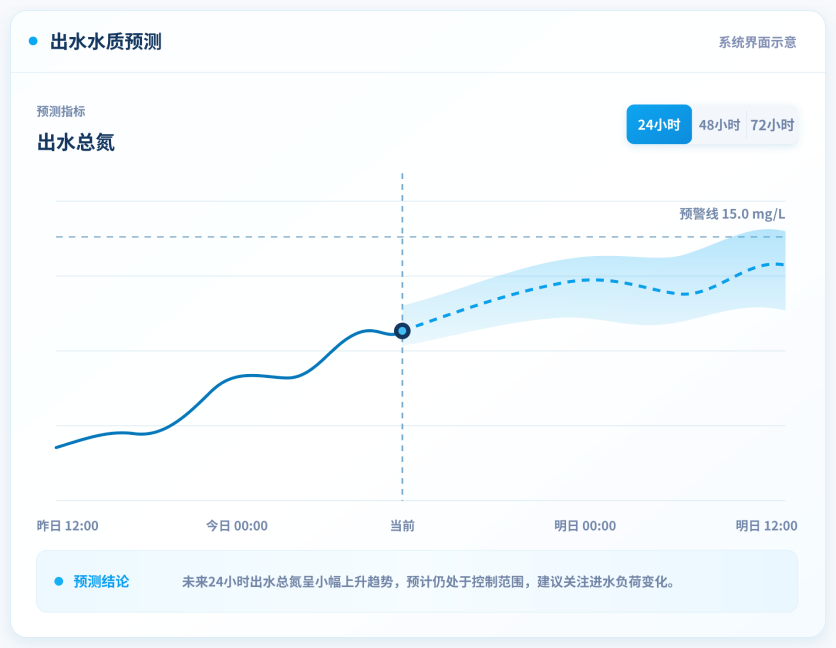
Task: Click the 明日 12:00 axis label
Action: pyautogui.click(x=766, y=526)
